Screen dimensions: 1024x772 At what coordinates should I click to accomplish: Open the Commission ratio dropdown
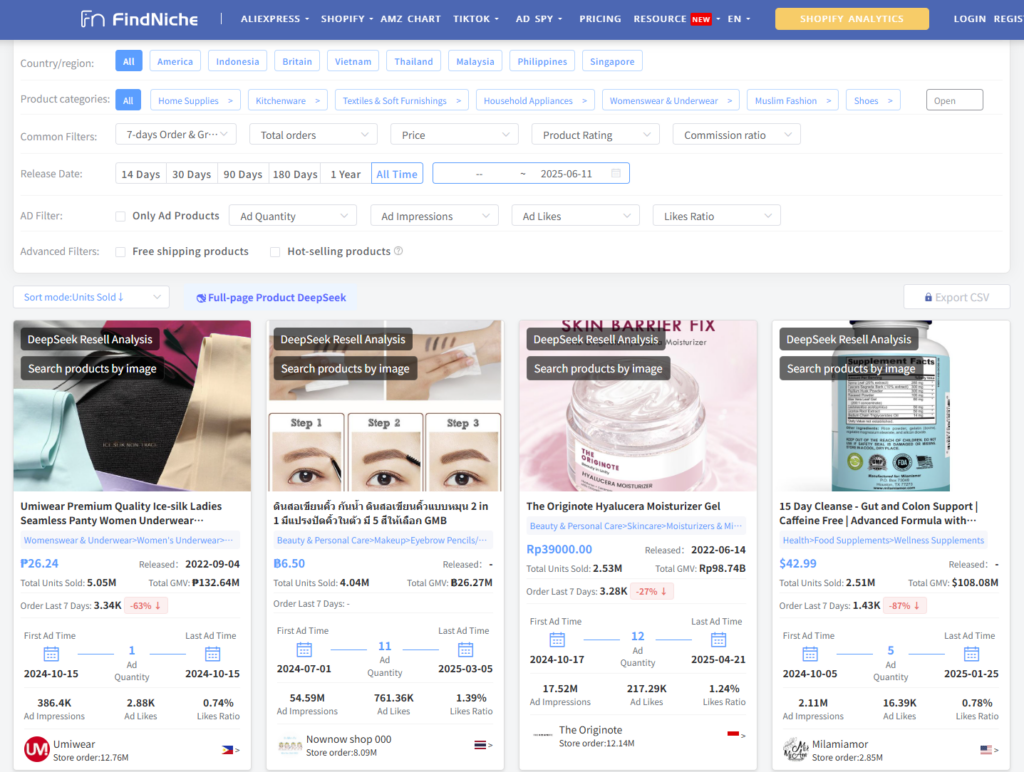tap(737, 135)
